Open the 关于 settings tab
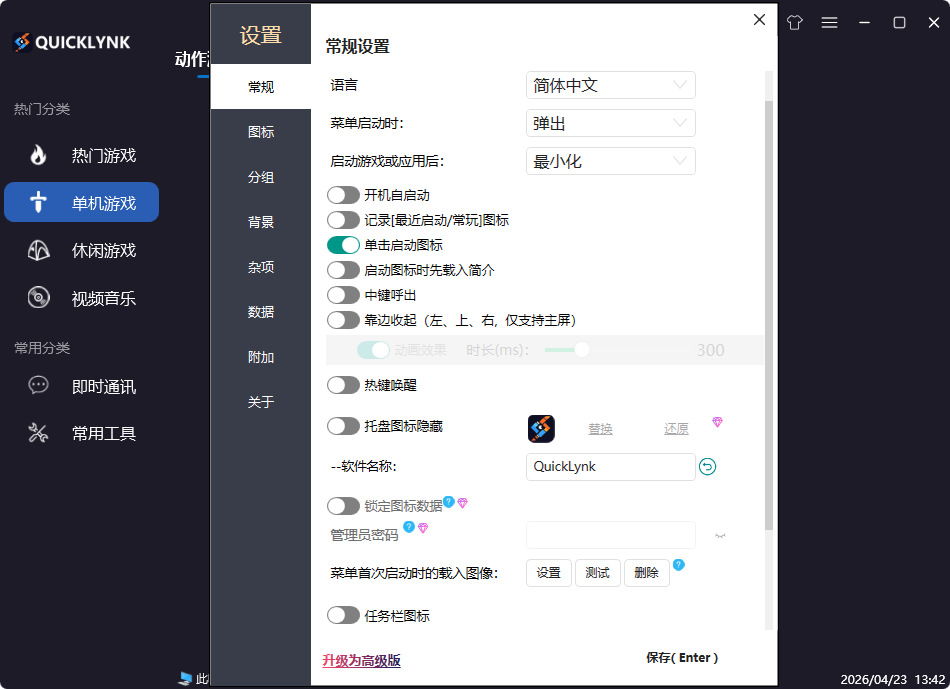This screenshot has width=950, height=689. [260, 402]
